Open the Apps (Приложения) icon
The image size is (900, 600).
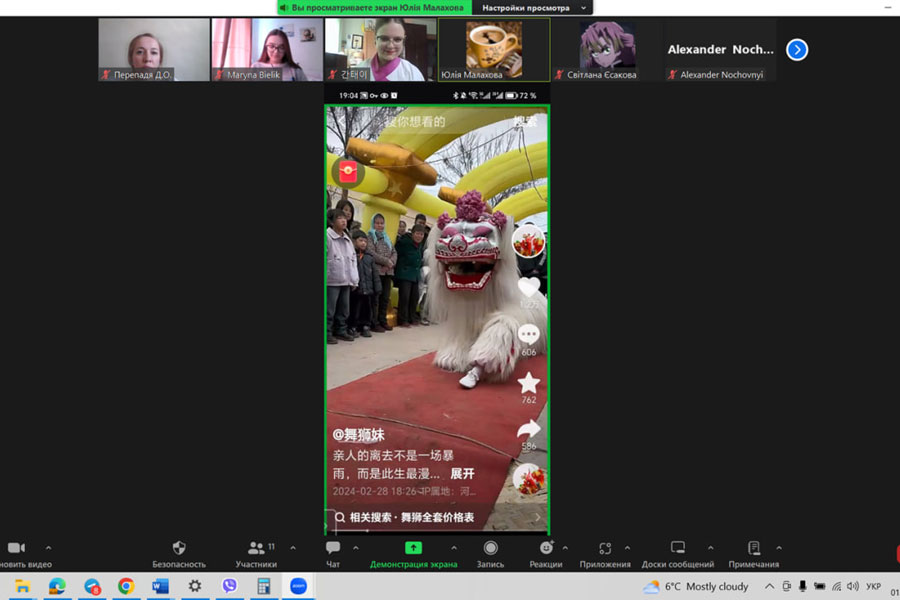pyautogui.click(x=605, y=548)
